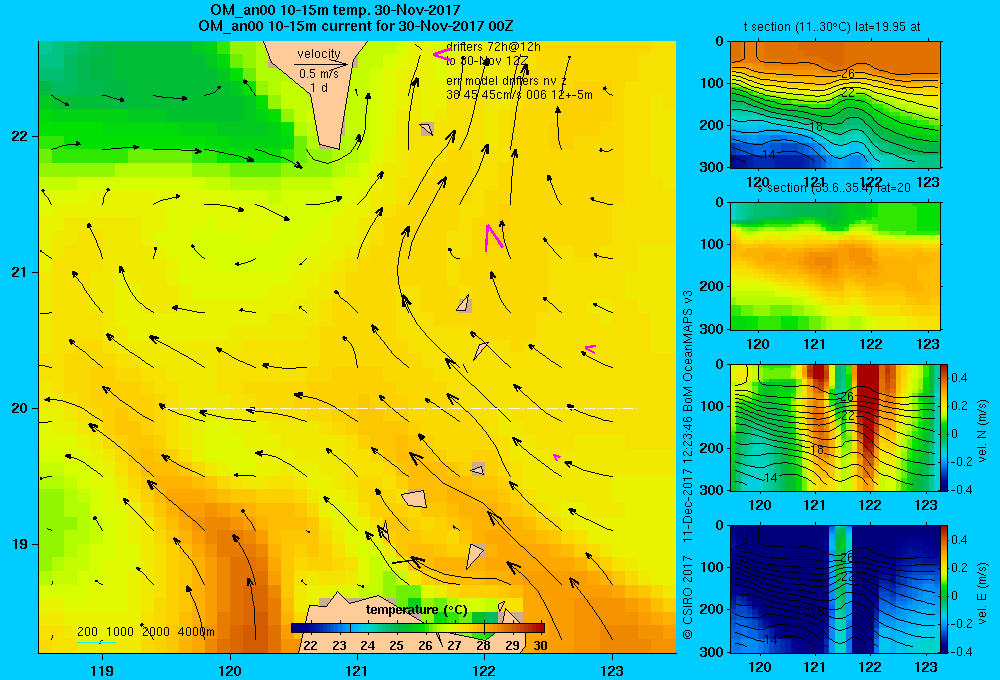
Task: Click the '-0.4' tick on vel. E colorbar
Action: (x=961, y=651)
